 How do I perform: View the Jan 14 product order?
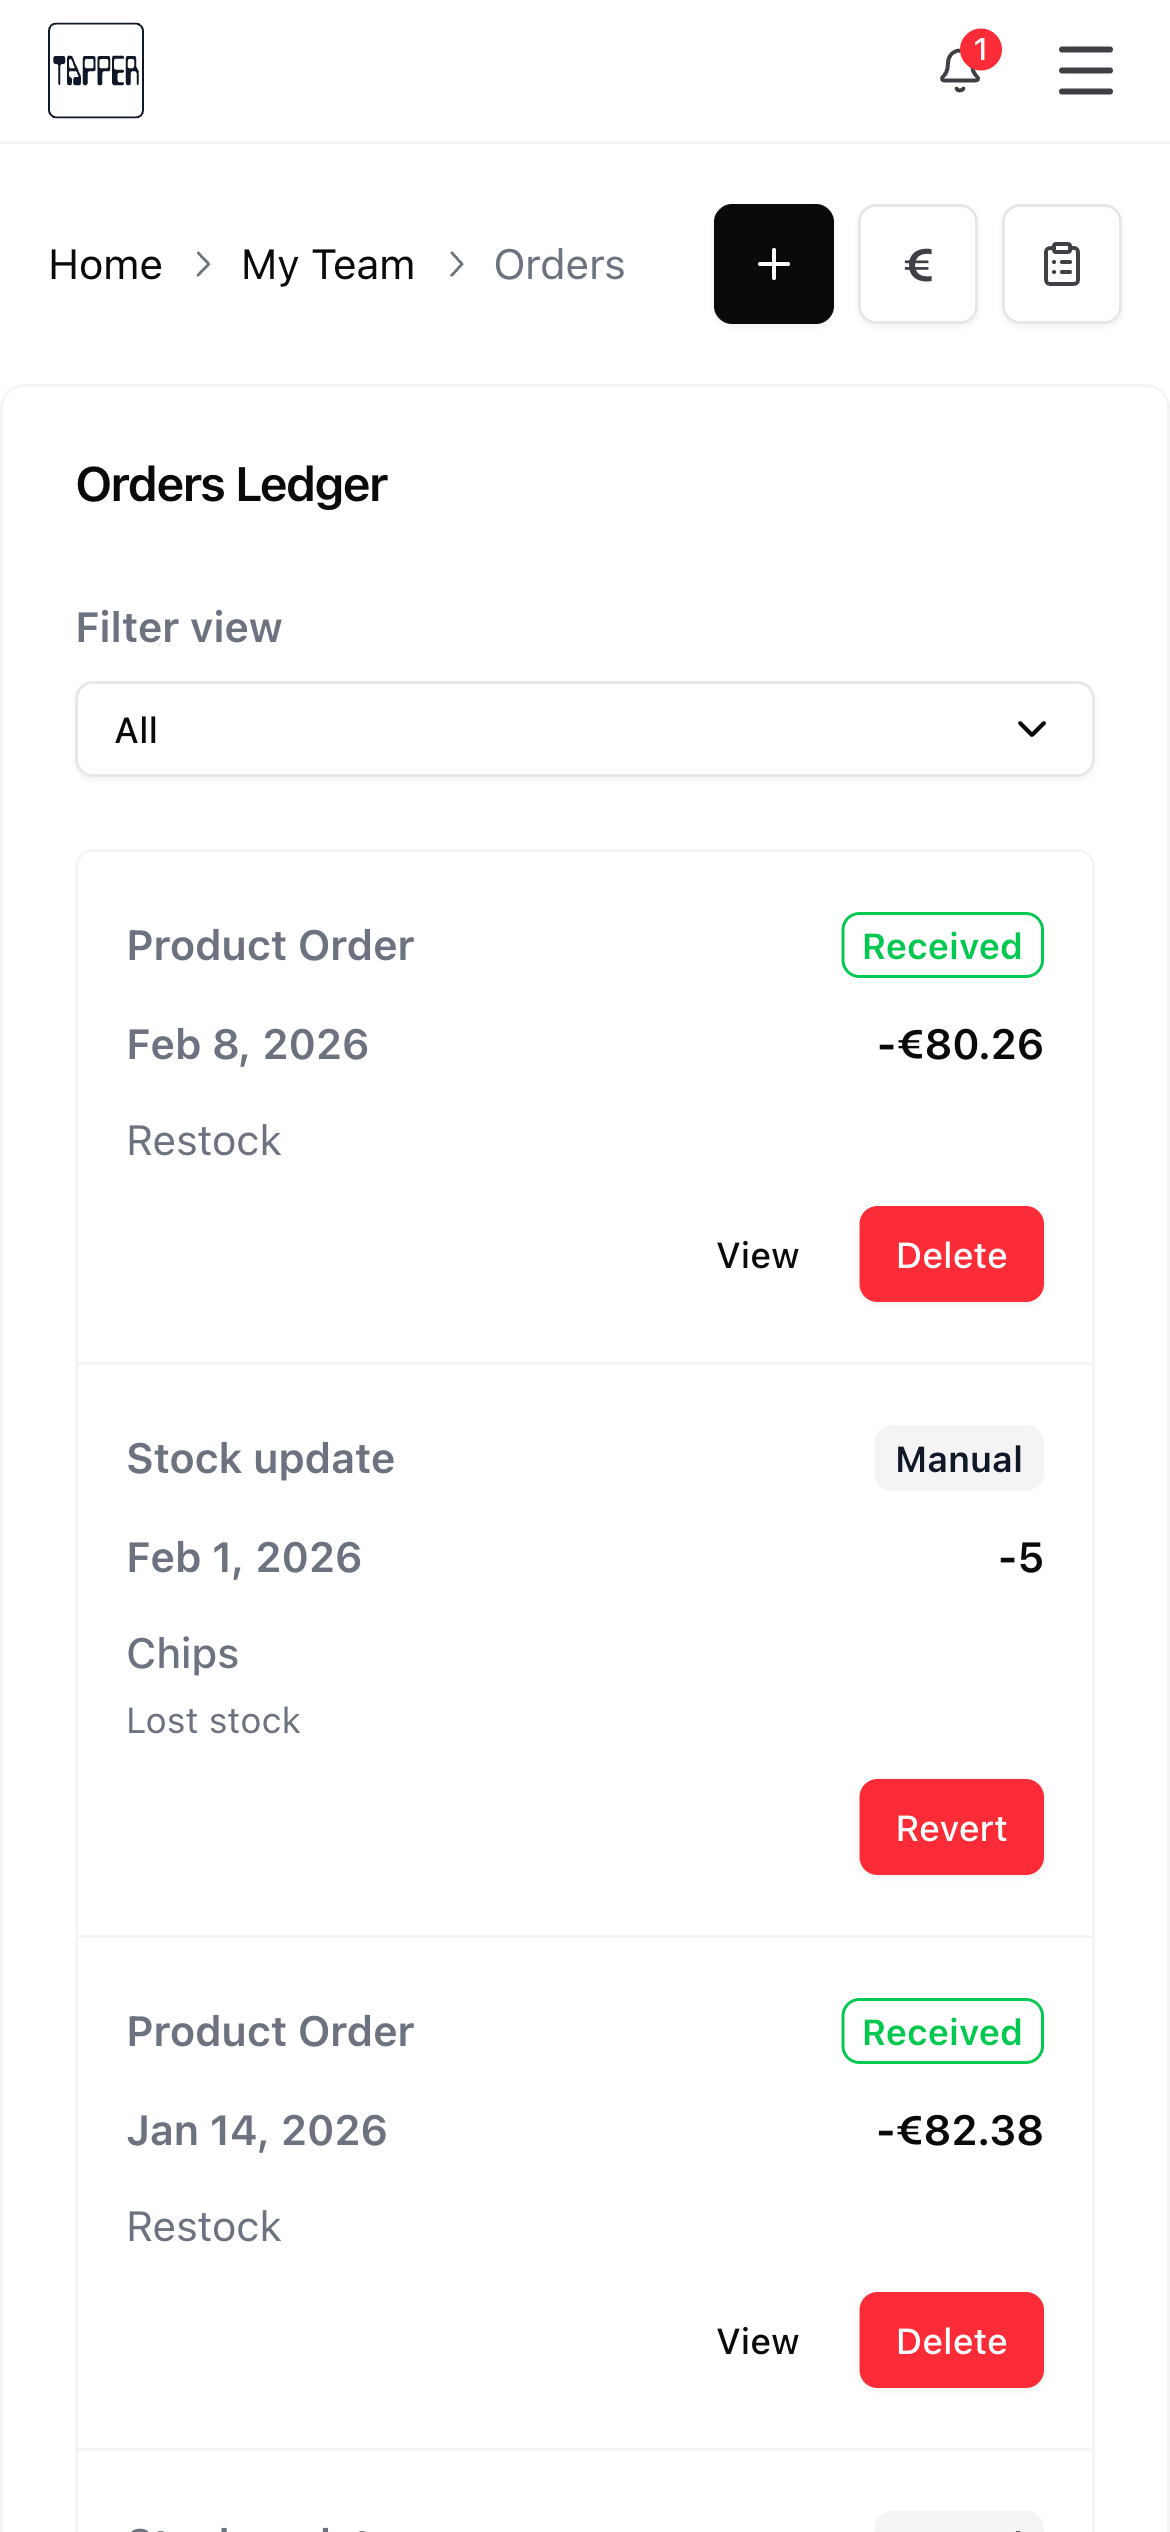click(757, 2341)
